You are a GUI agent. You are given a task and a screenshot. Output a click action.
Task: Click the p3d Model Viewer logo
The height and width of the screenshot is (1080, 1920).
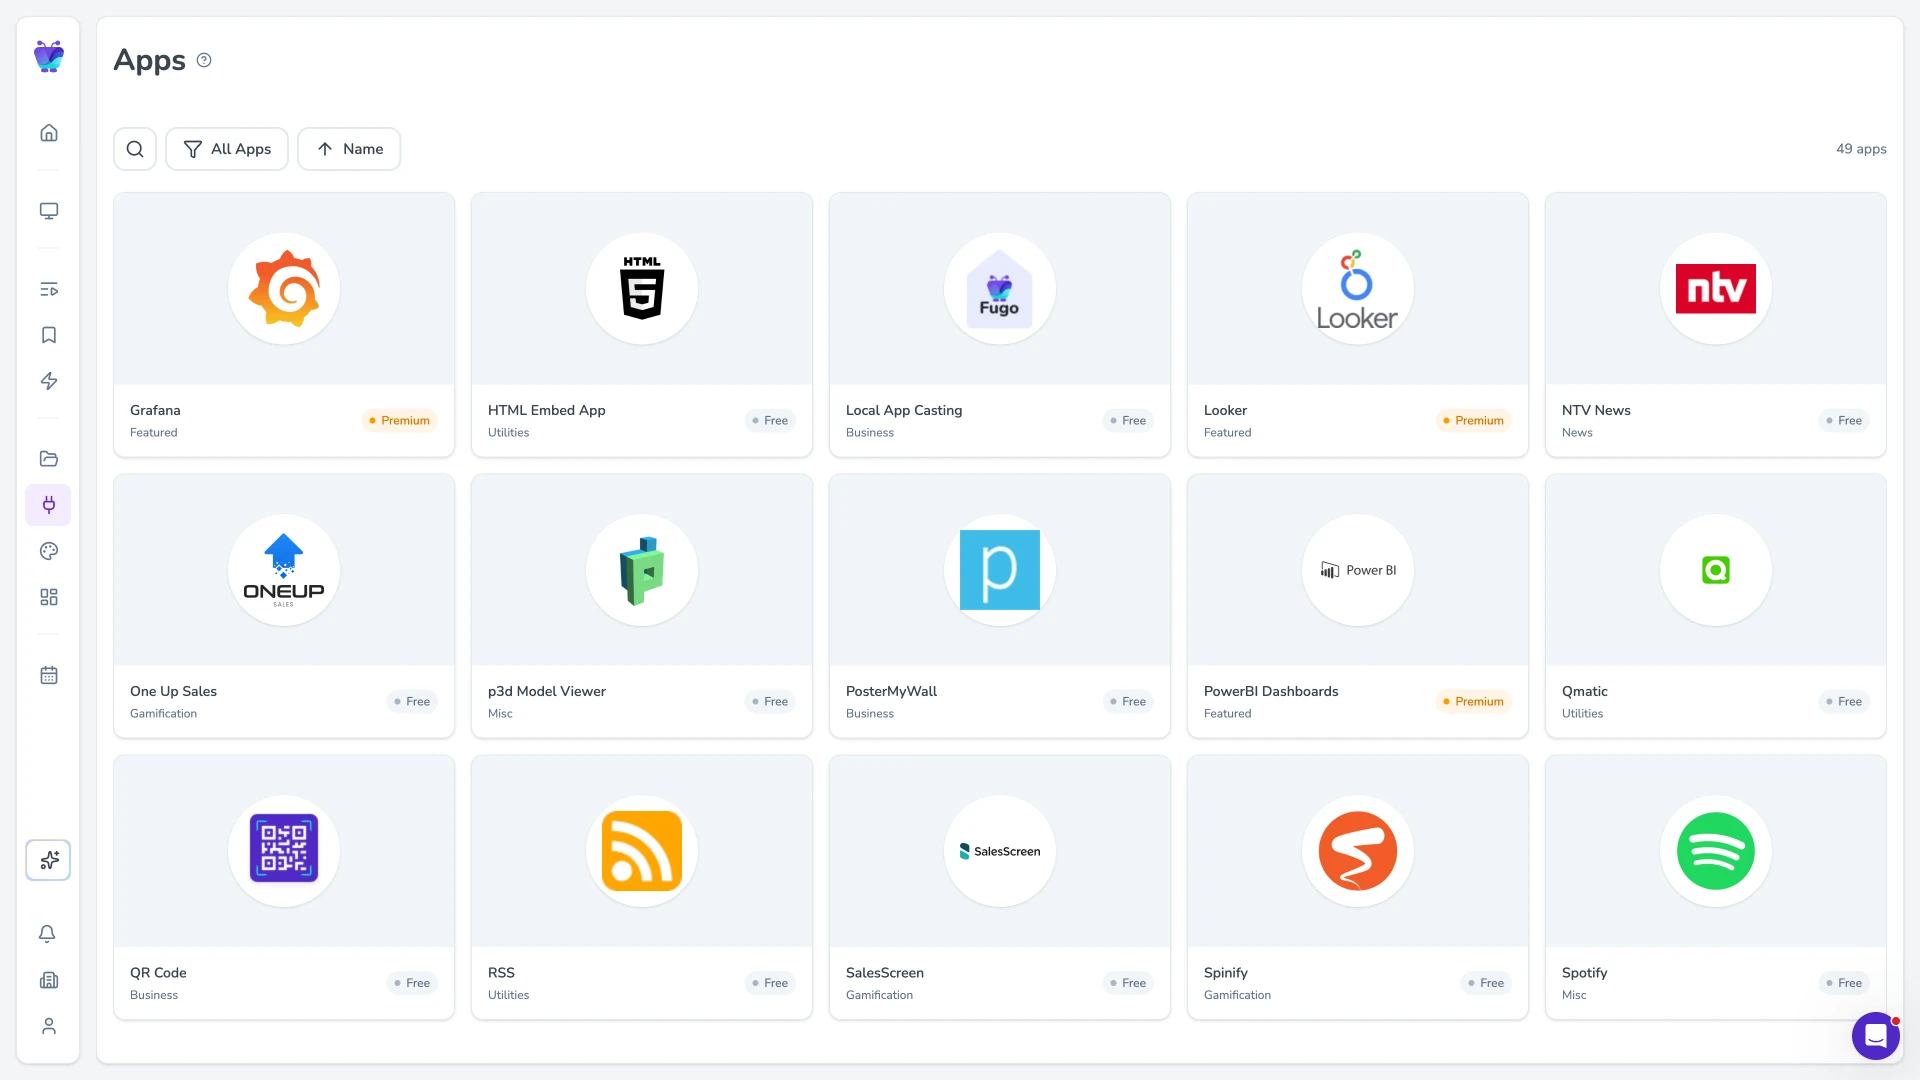(x=642, y=570)
